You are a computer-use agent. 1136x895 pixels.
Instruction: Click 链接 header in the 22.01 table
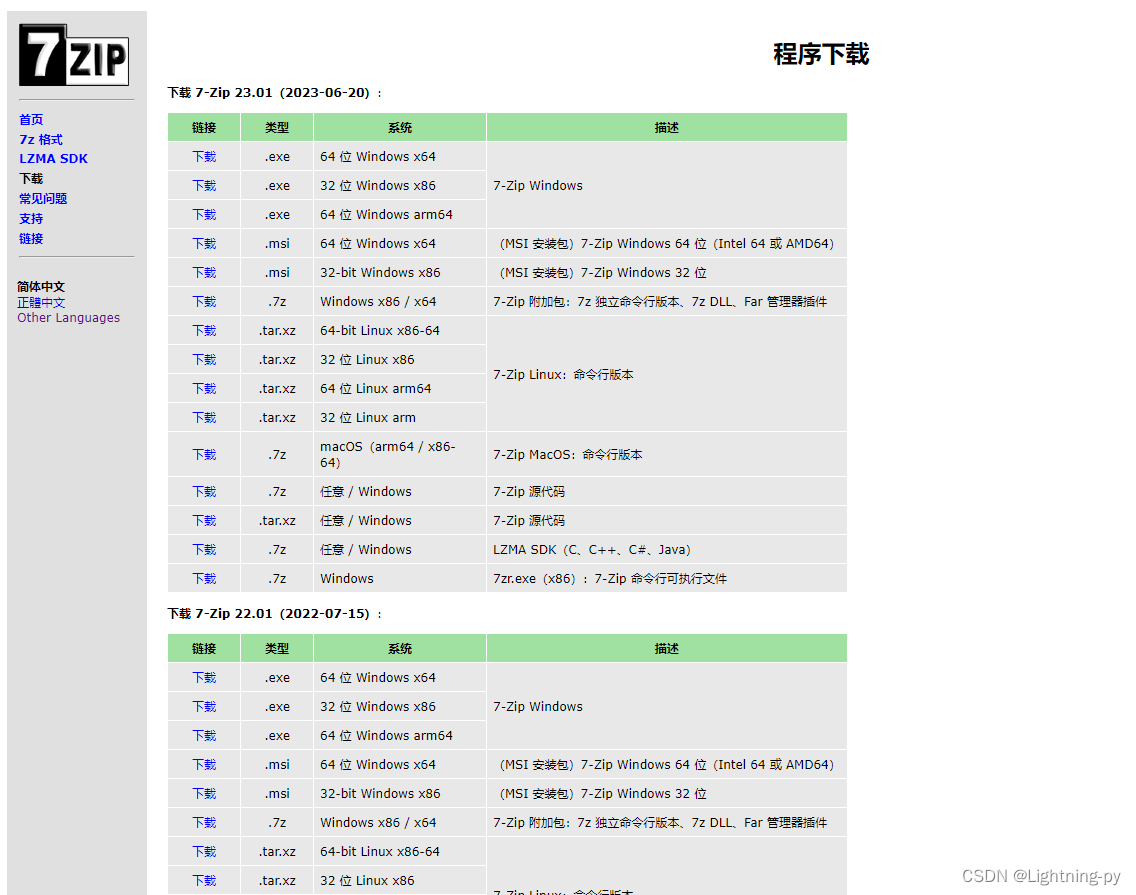[x=204, y=649]
